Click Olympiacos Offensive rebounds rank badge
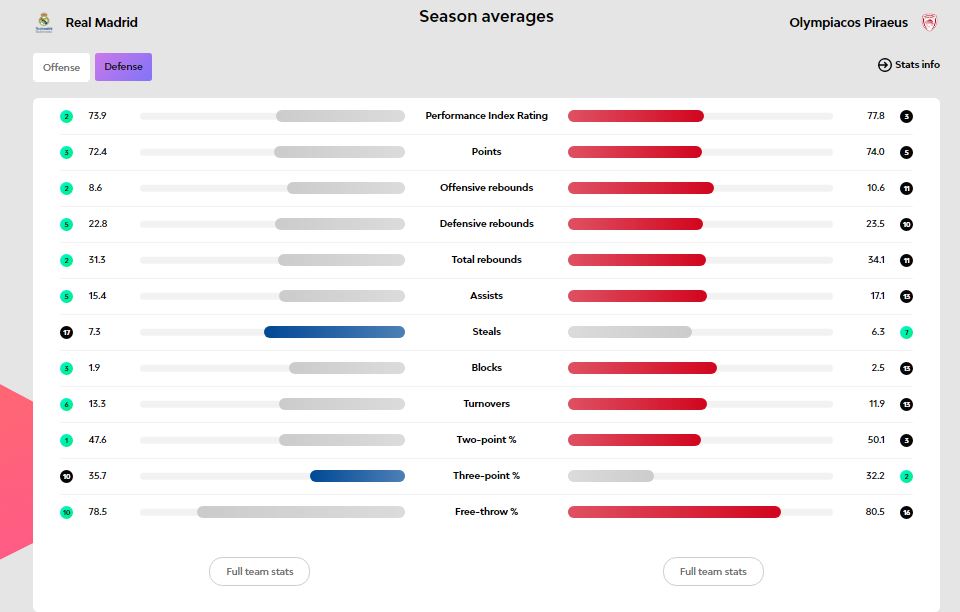Viewport: 960px width, 612px height. (x=906, y=188)
